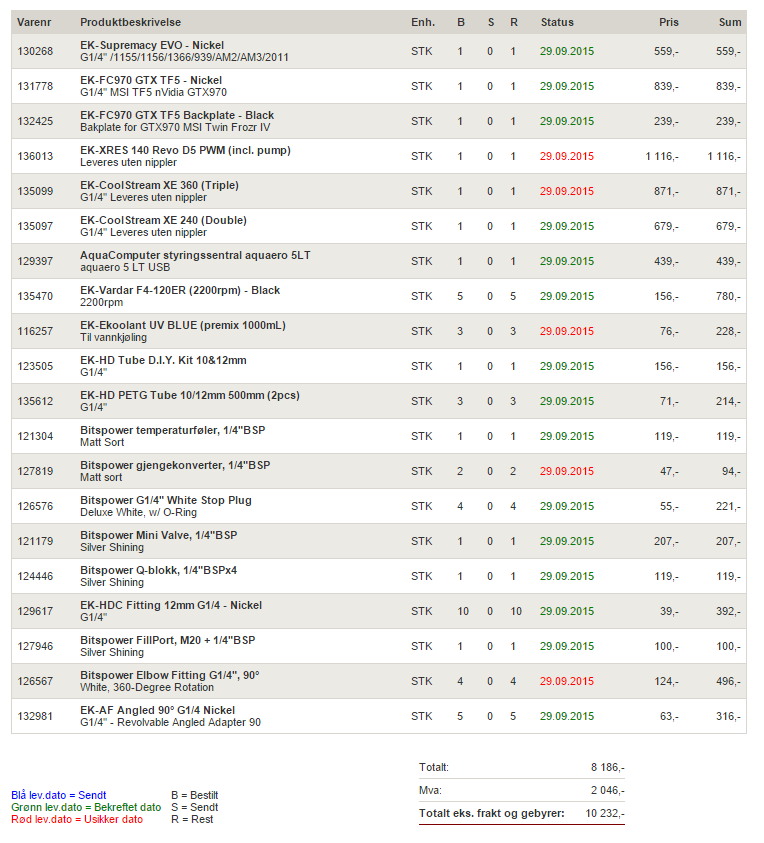
Task: Open EK-XRES 140 Revo D5 PWM product
Action: pyautogui.click(x=185, y=151)
